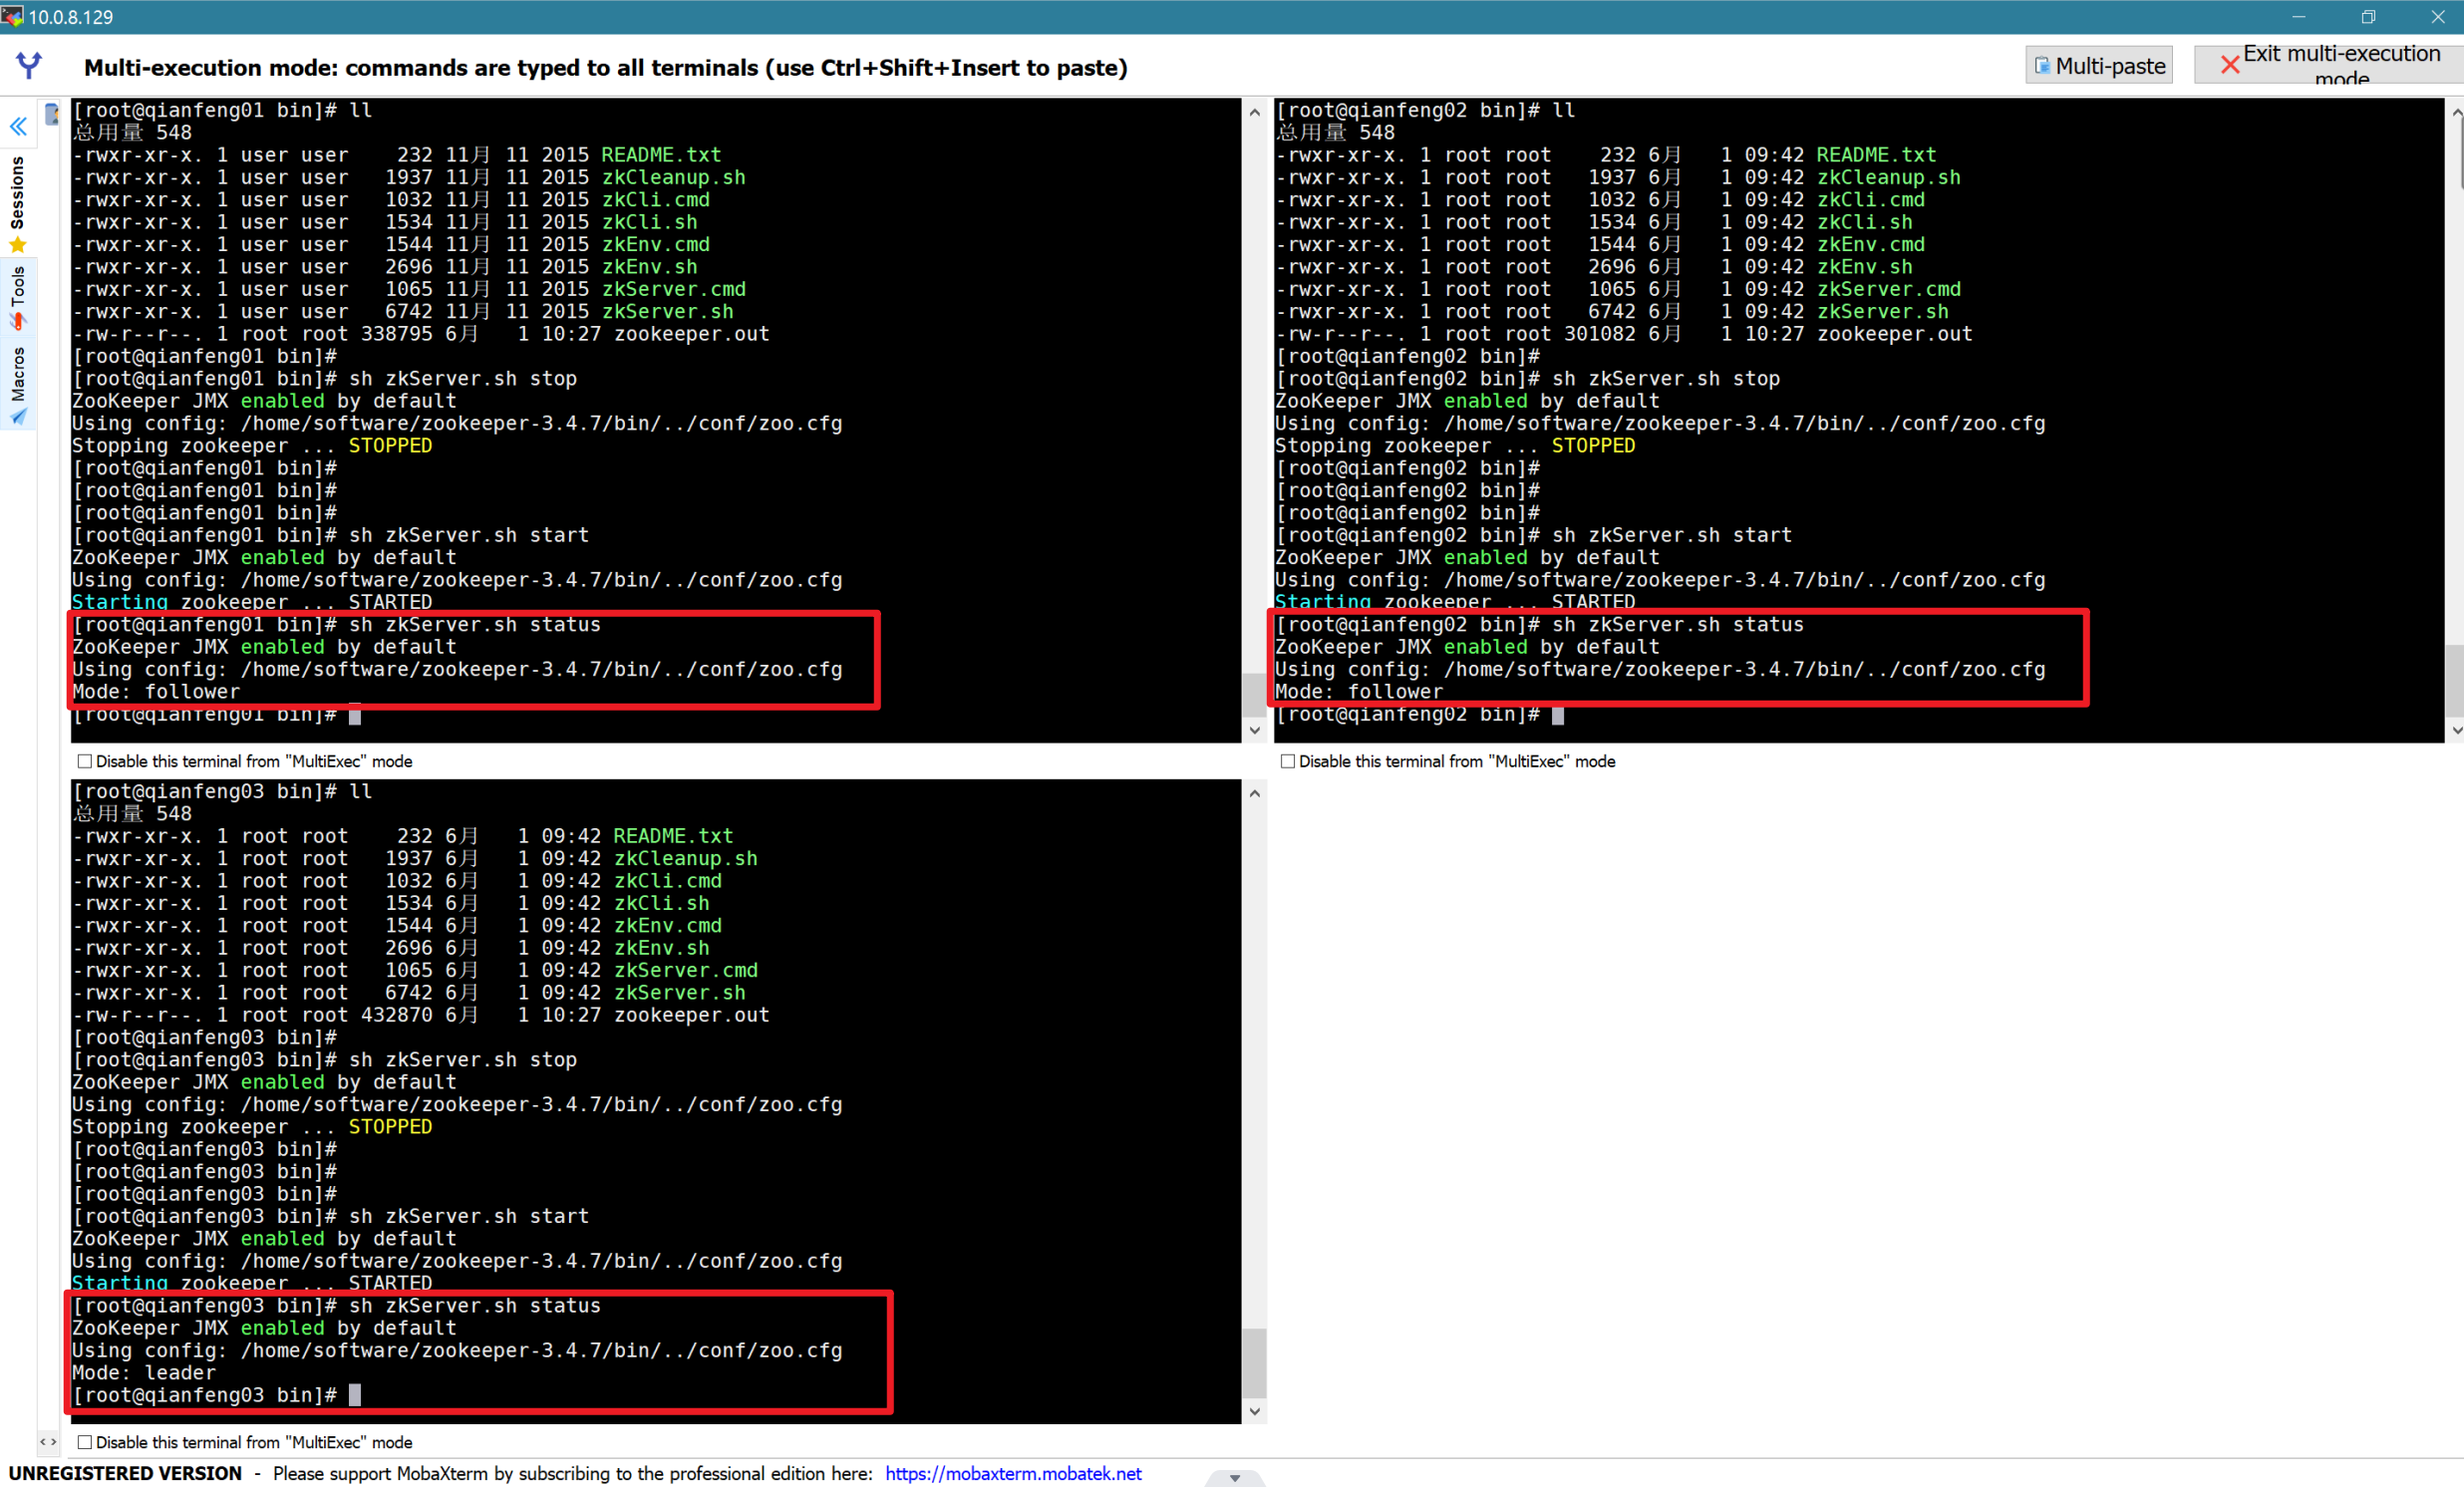2464x1487 pixels.
Task: Click scroll-up arrow of qianfeng01 terminal
Action: (x=1255, y=112)
